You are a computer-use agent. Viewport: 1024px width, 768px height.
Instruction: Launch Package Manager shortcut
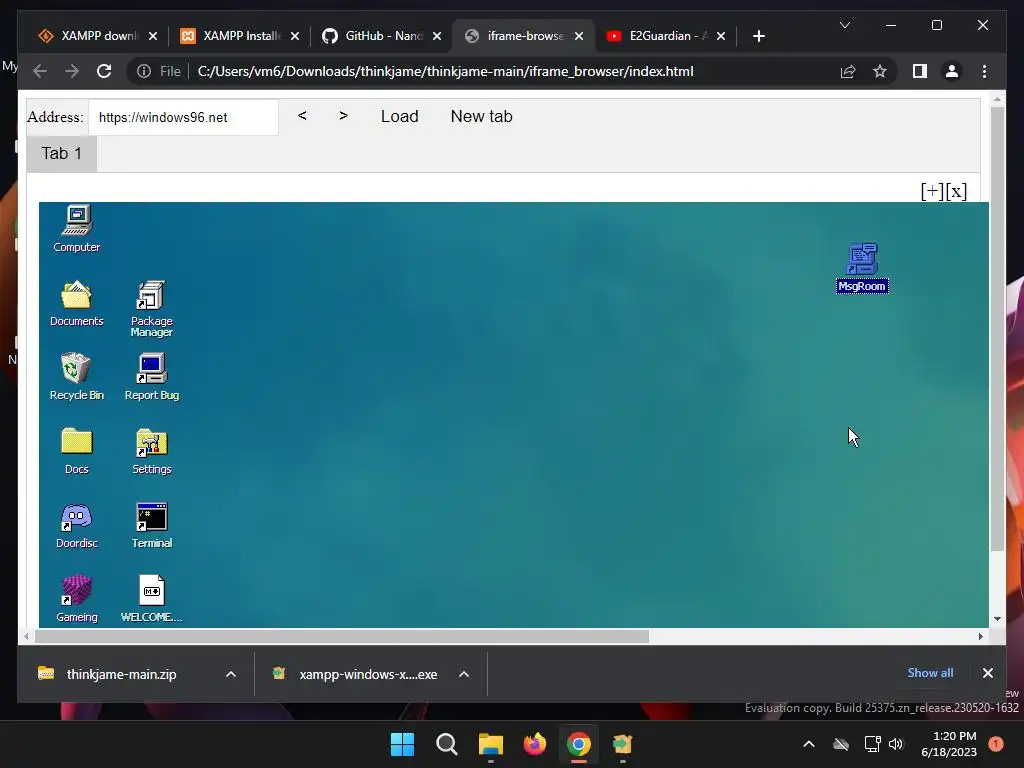[152, 308]
